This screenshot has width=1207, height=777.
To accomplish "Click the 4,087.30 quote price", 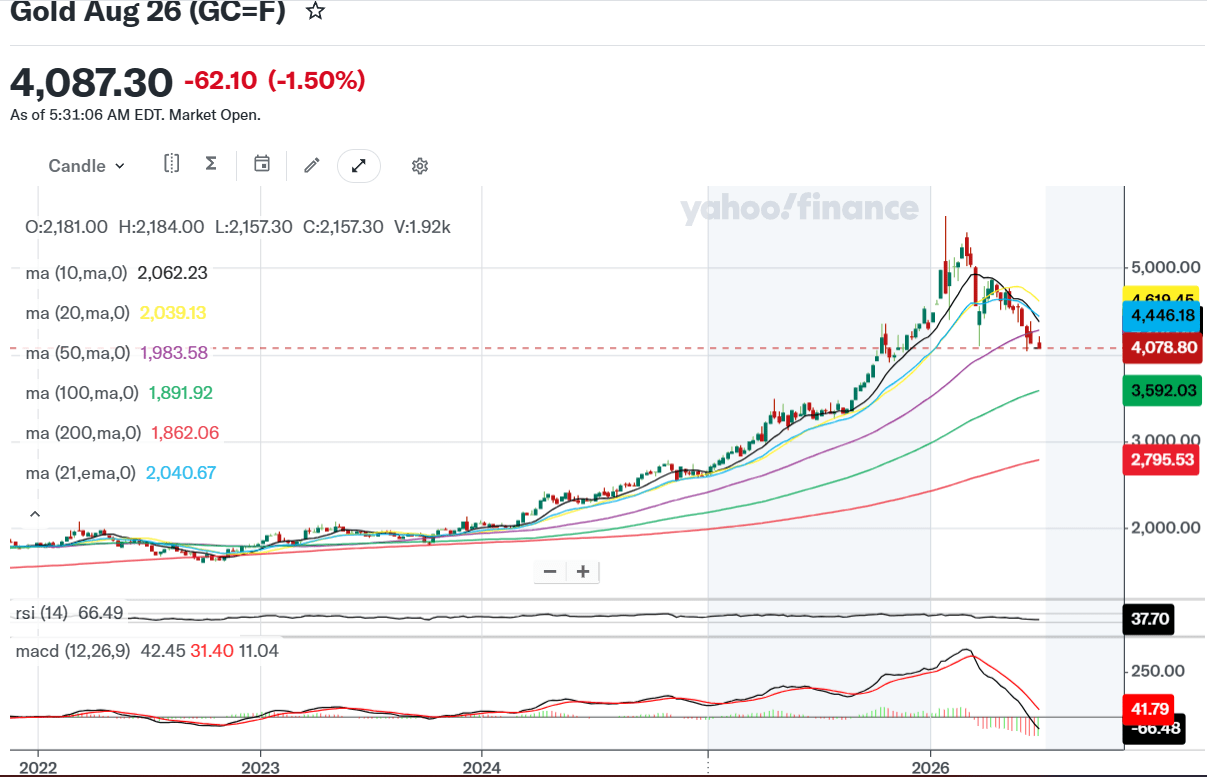I will [x=92, y=82].
